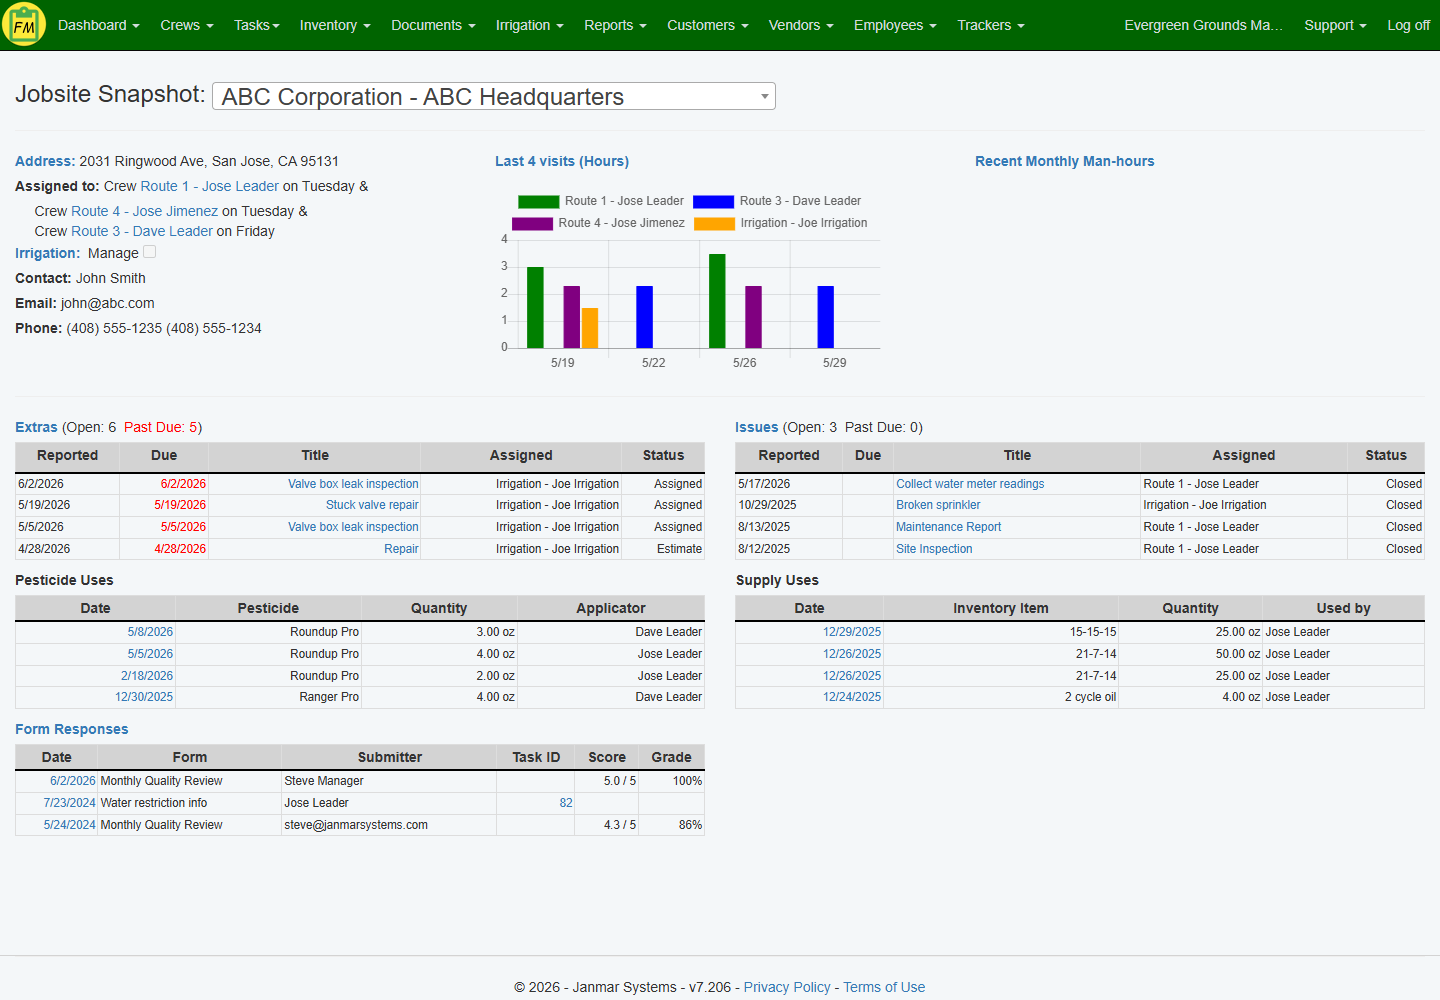
Task: Click the Extras Status column header
Action: click(x=663, y=455)
